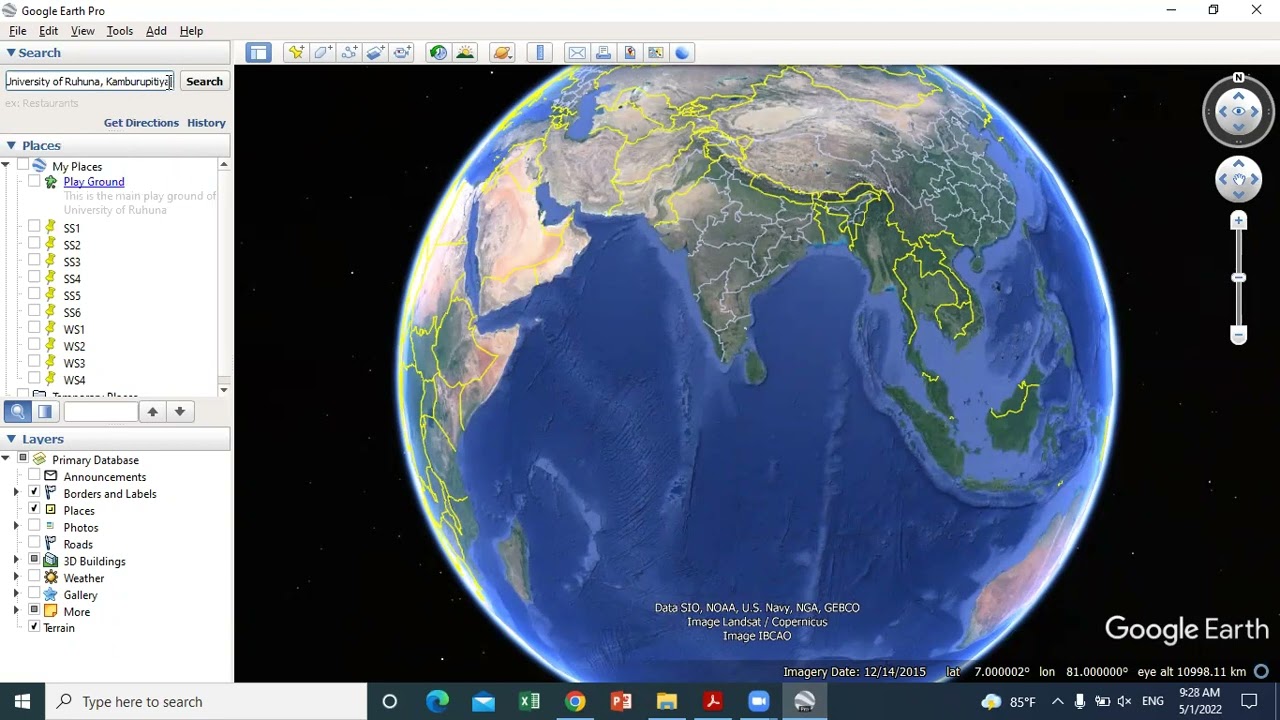Move selected place down arrow
This screenshot has width=1280, height=720.
click(180, 411)
